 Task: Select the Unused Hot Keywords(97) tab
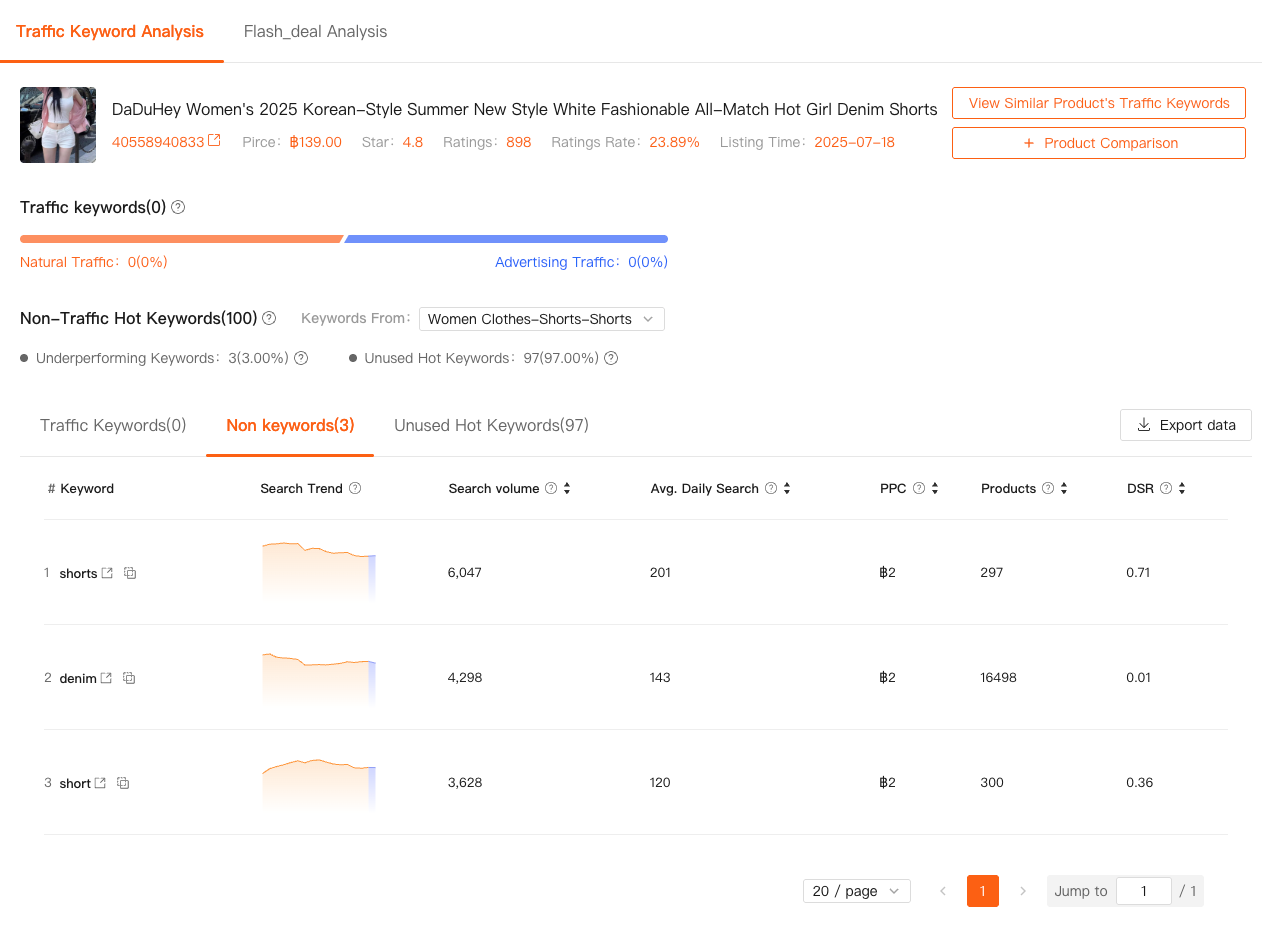pyautogui.click(x=491, y=425)
